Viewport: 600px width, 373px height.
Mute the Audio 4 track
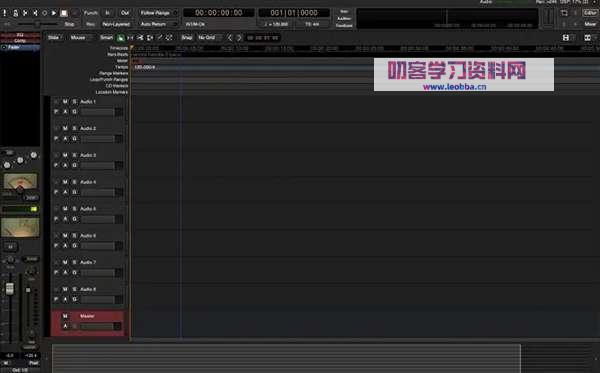pyautogui.click(x=65, y=182)
